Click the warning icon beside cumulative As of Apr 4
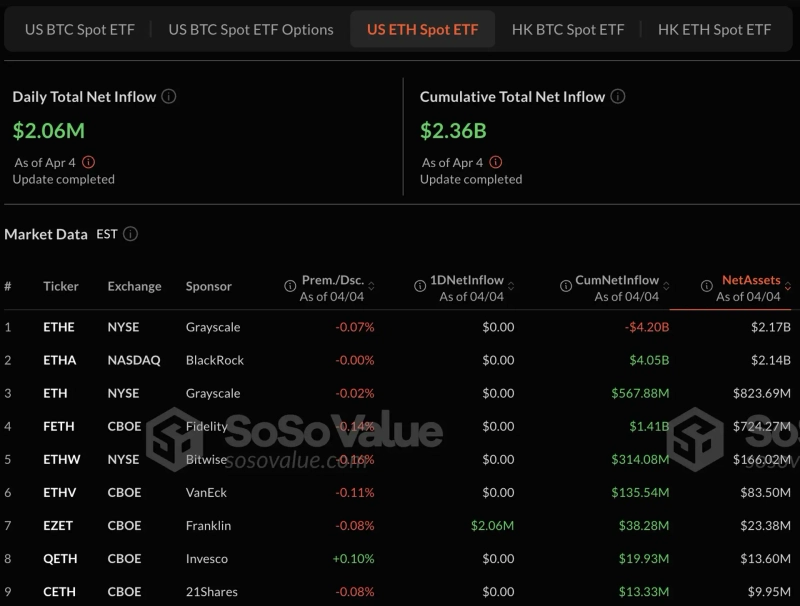 pyautogui.click(x=497, y=162)
